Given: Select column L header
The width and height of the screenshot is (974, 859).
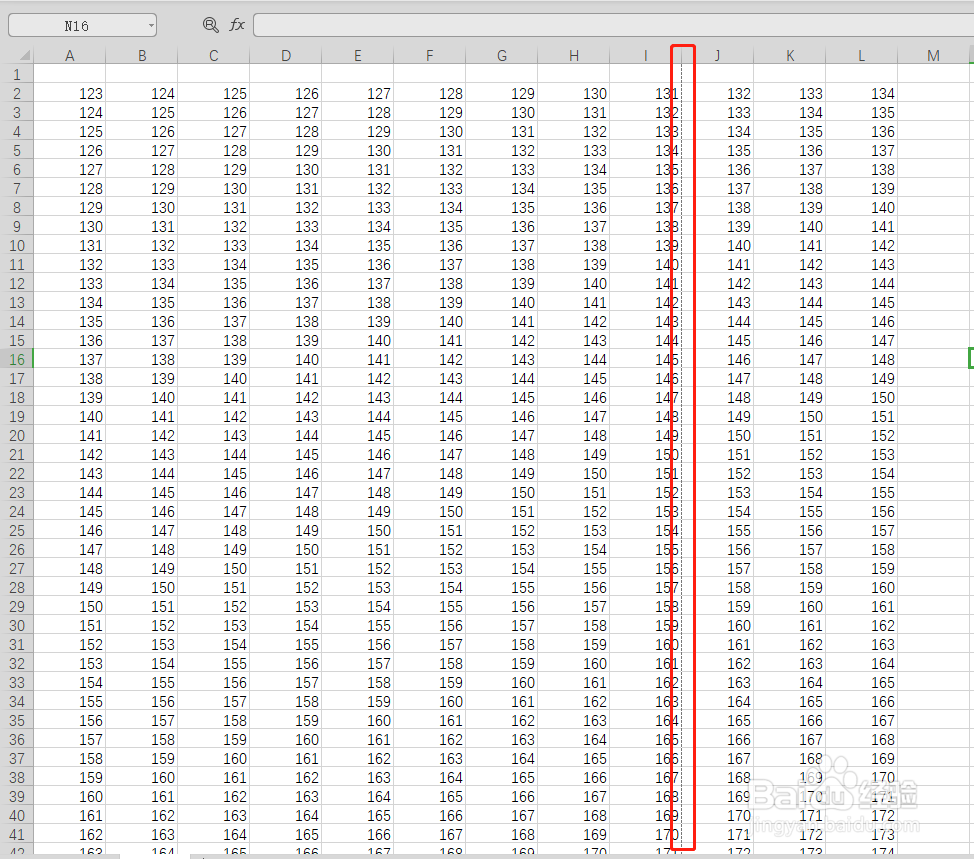Looking at the screenshot, I should 862,55.
